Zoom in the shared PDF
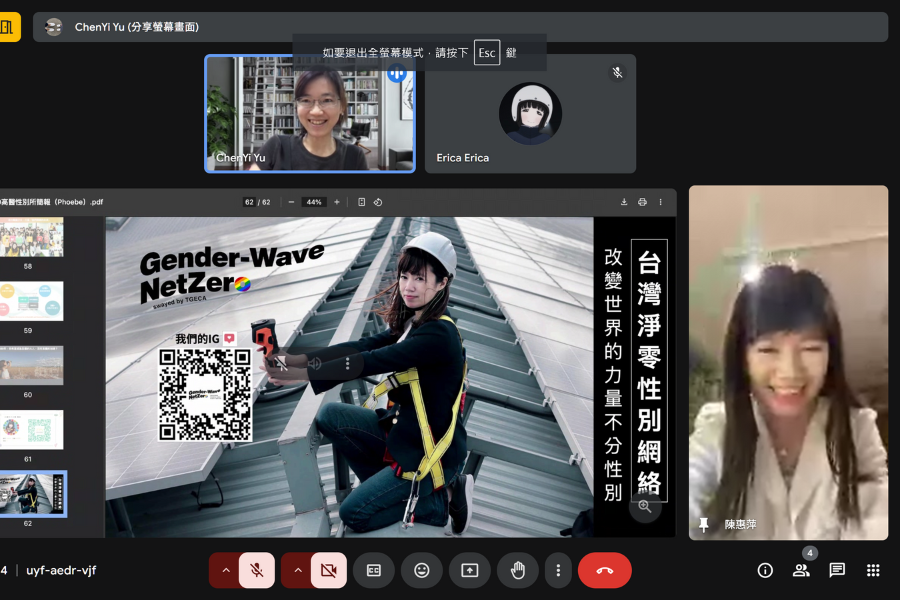This screenshot has width=900, height=600. coord(337,202)
